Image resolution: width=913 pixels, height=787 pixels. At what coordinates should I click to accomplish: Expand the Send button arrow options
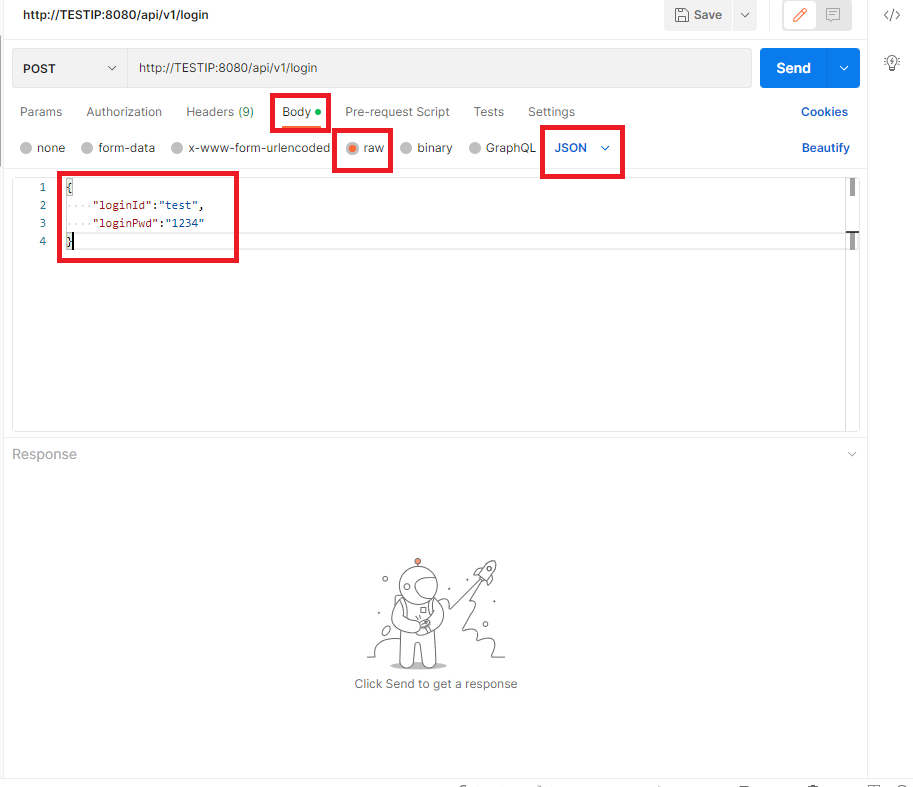[x=844, y=68]
